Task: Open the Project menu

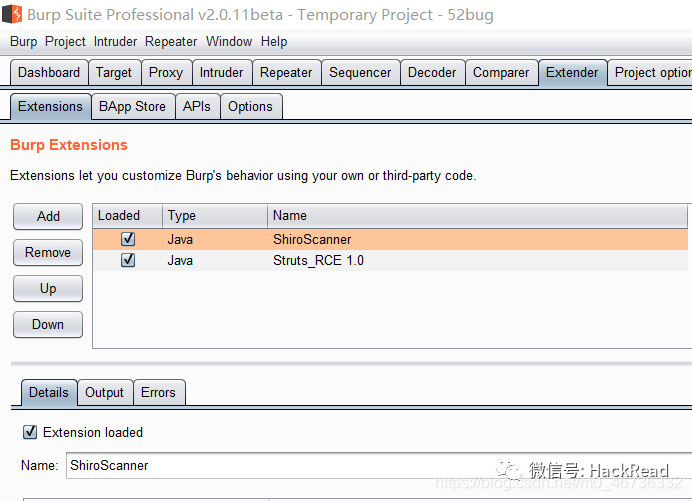Action: [65, 41]
